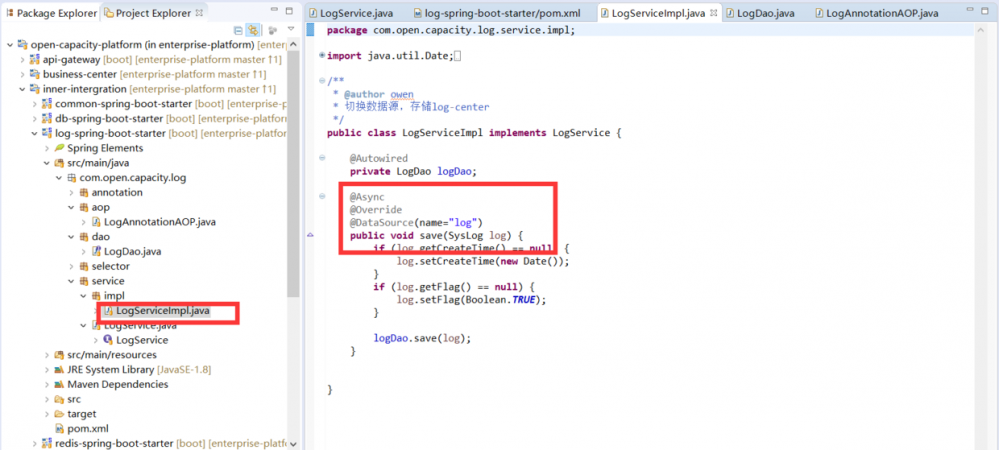Expand the annotation package arrow
This screenshot has width=999, height=450.
(x=71, y=192)
